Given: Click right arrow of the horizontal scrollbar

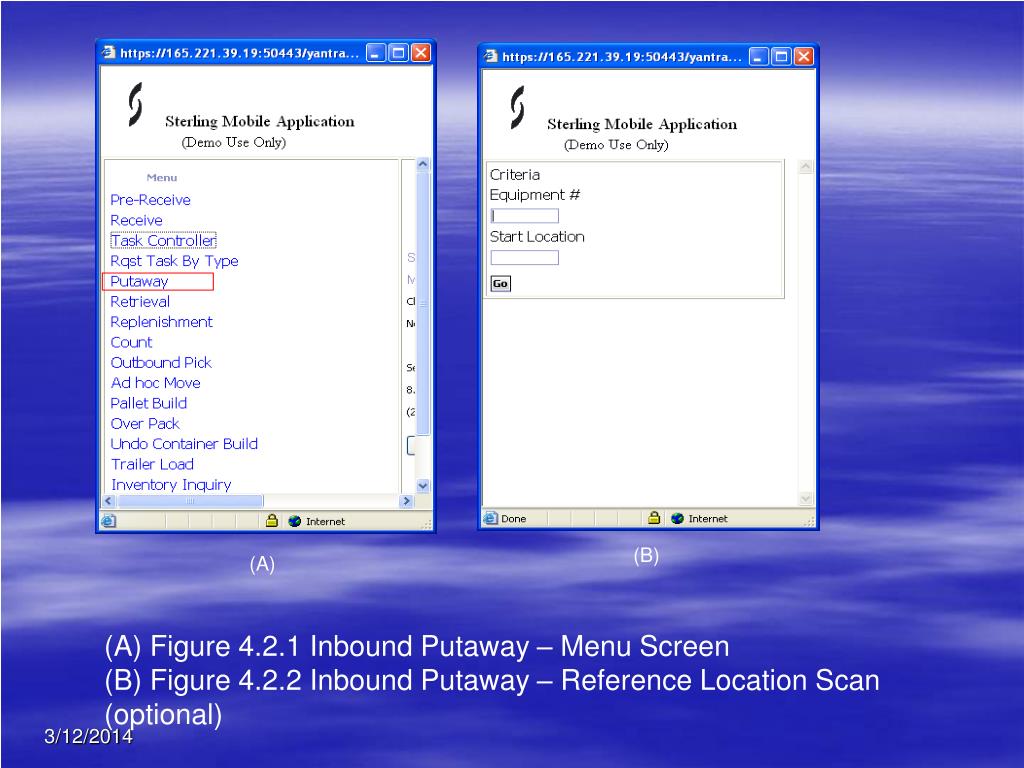Looking at the screenshot, I should pyautogui.click(x=406, y=501).
